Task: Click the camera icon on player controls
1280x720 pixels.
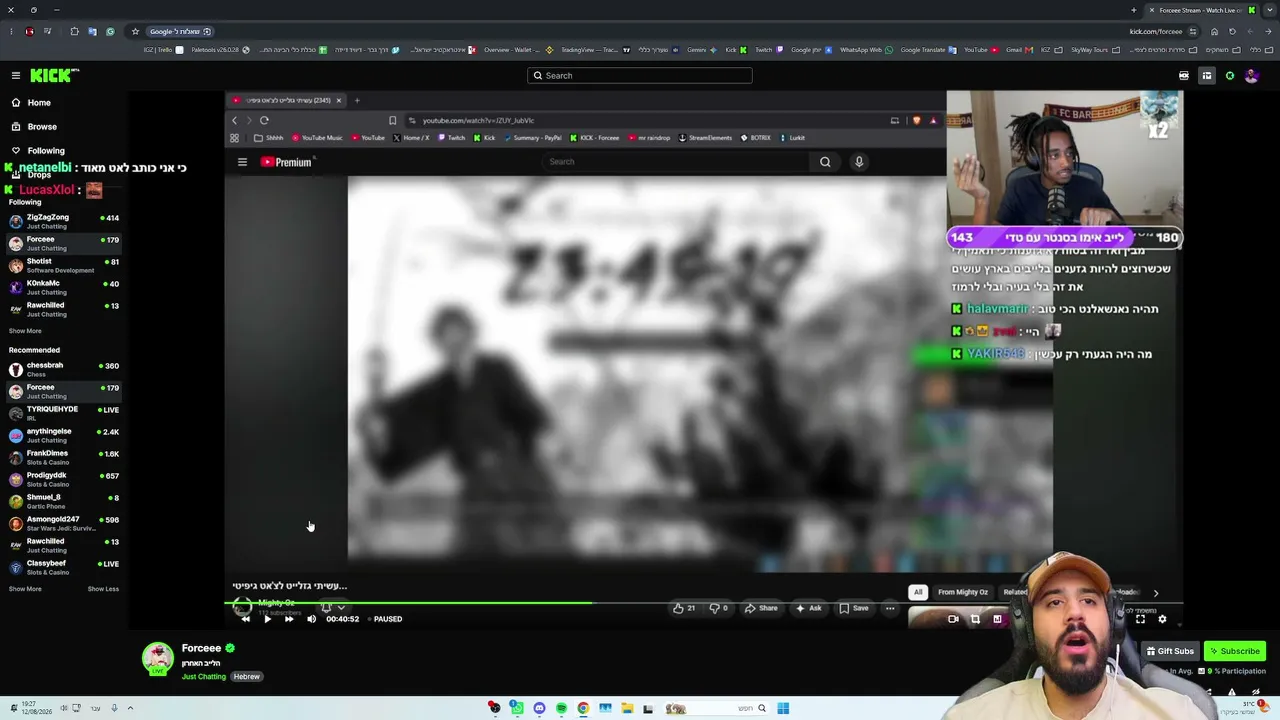Action: coord(953,619)
